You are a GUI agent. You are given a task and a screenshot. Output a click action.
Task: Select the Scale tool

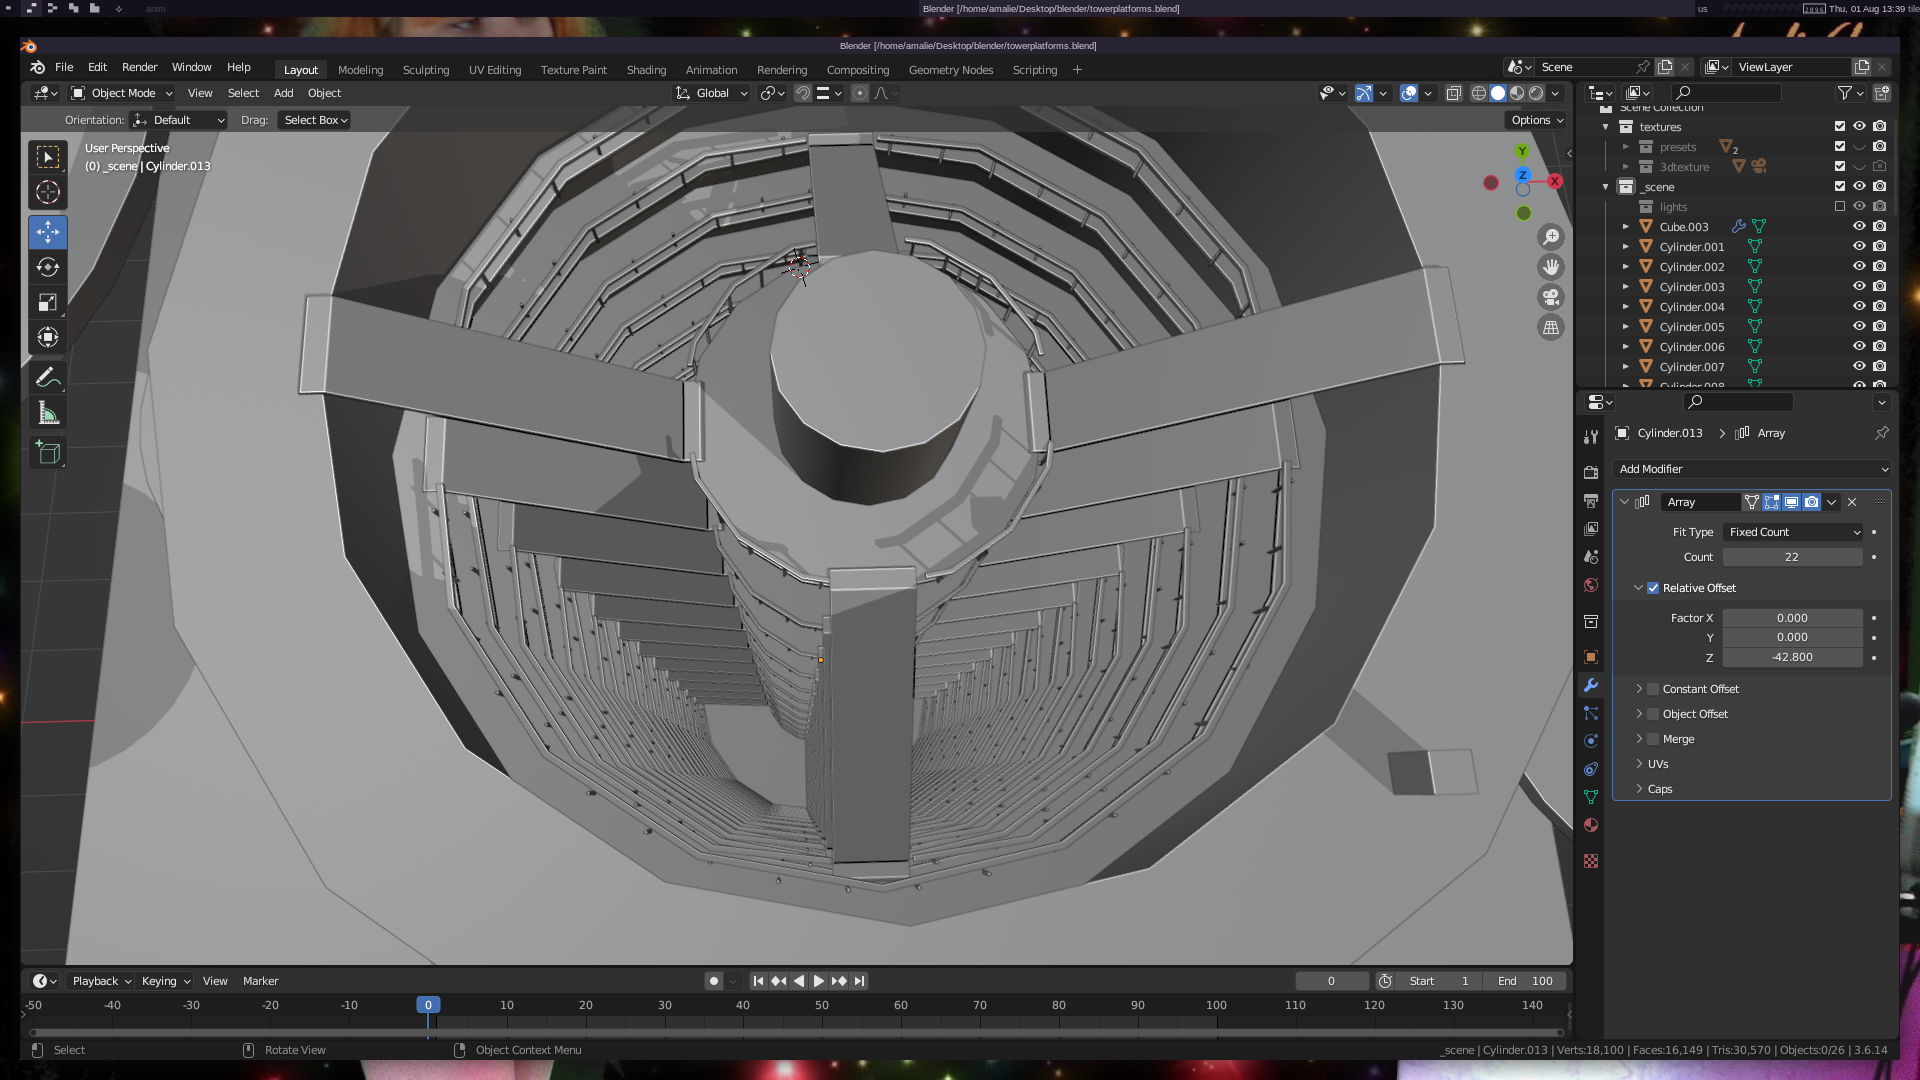[48, 302]
